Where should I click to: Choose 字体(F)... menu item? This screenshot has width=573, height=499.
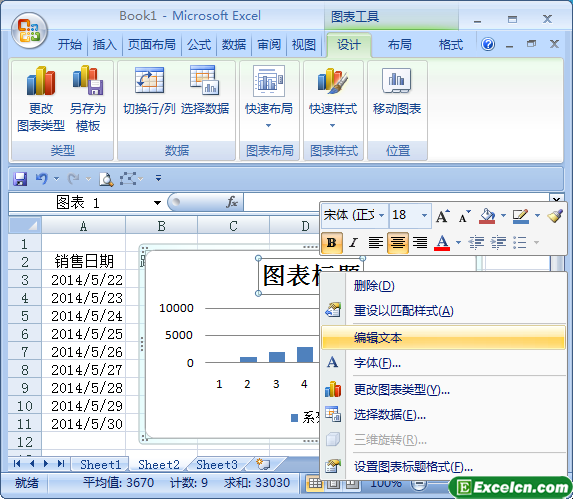(443, 363)
